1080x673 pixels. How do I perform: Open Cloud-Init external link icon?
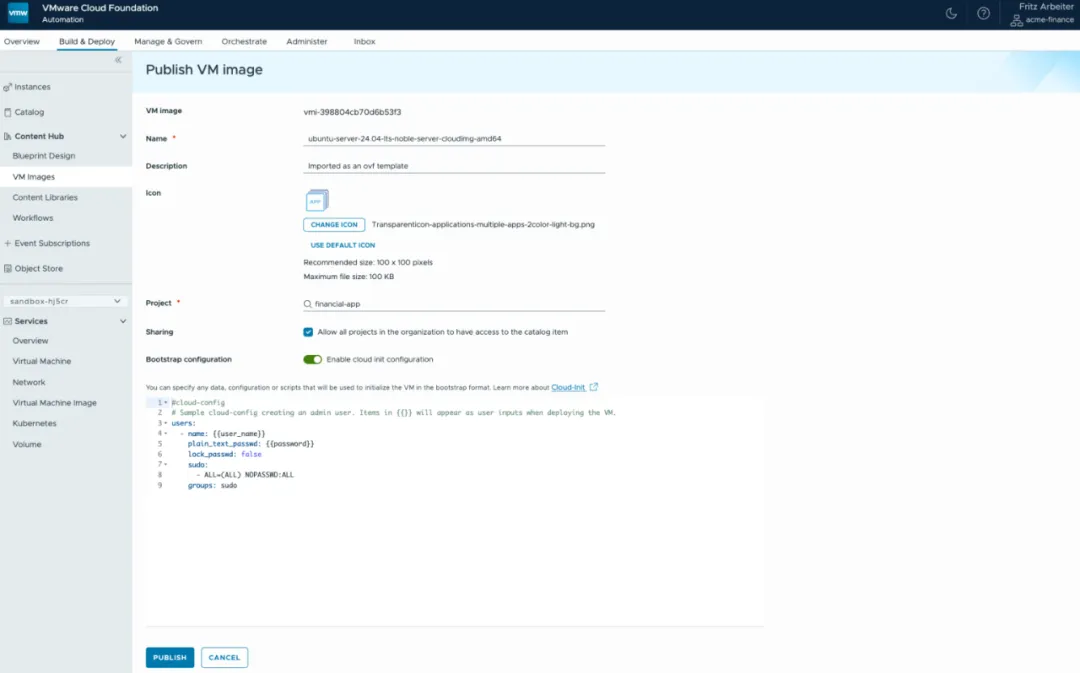tap(594, 387)
